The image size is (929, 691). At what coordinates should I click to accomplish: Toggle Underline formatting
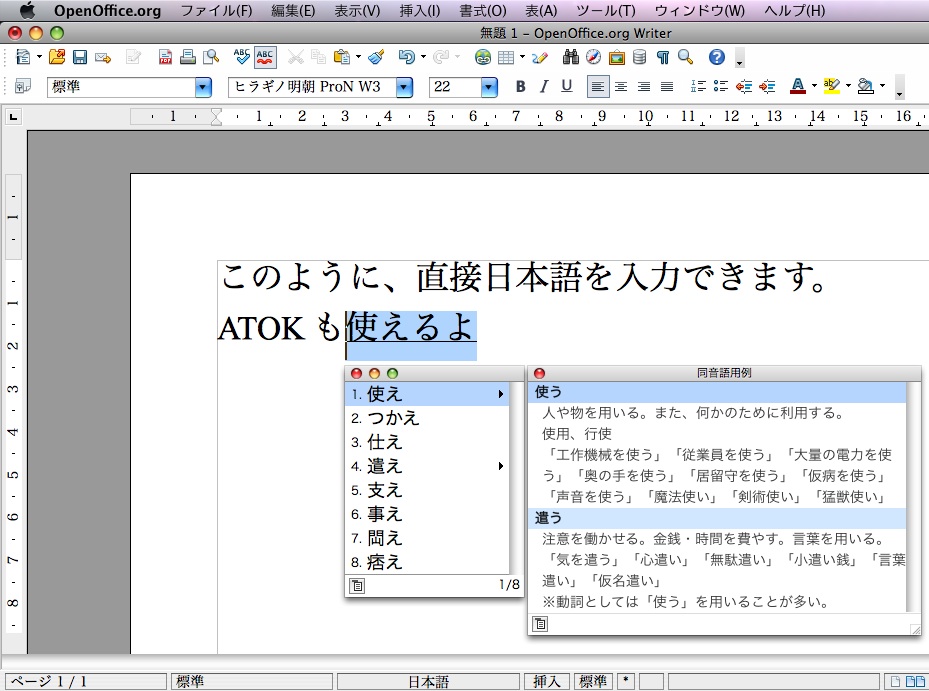[x=566, y=87]
